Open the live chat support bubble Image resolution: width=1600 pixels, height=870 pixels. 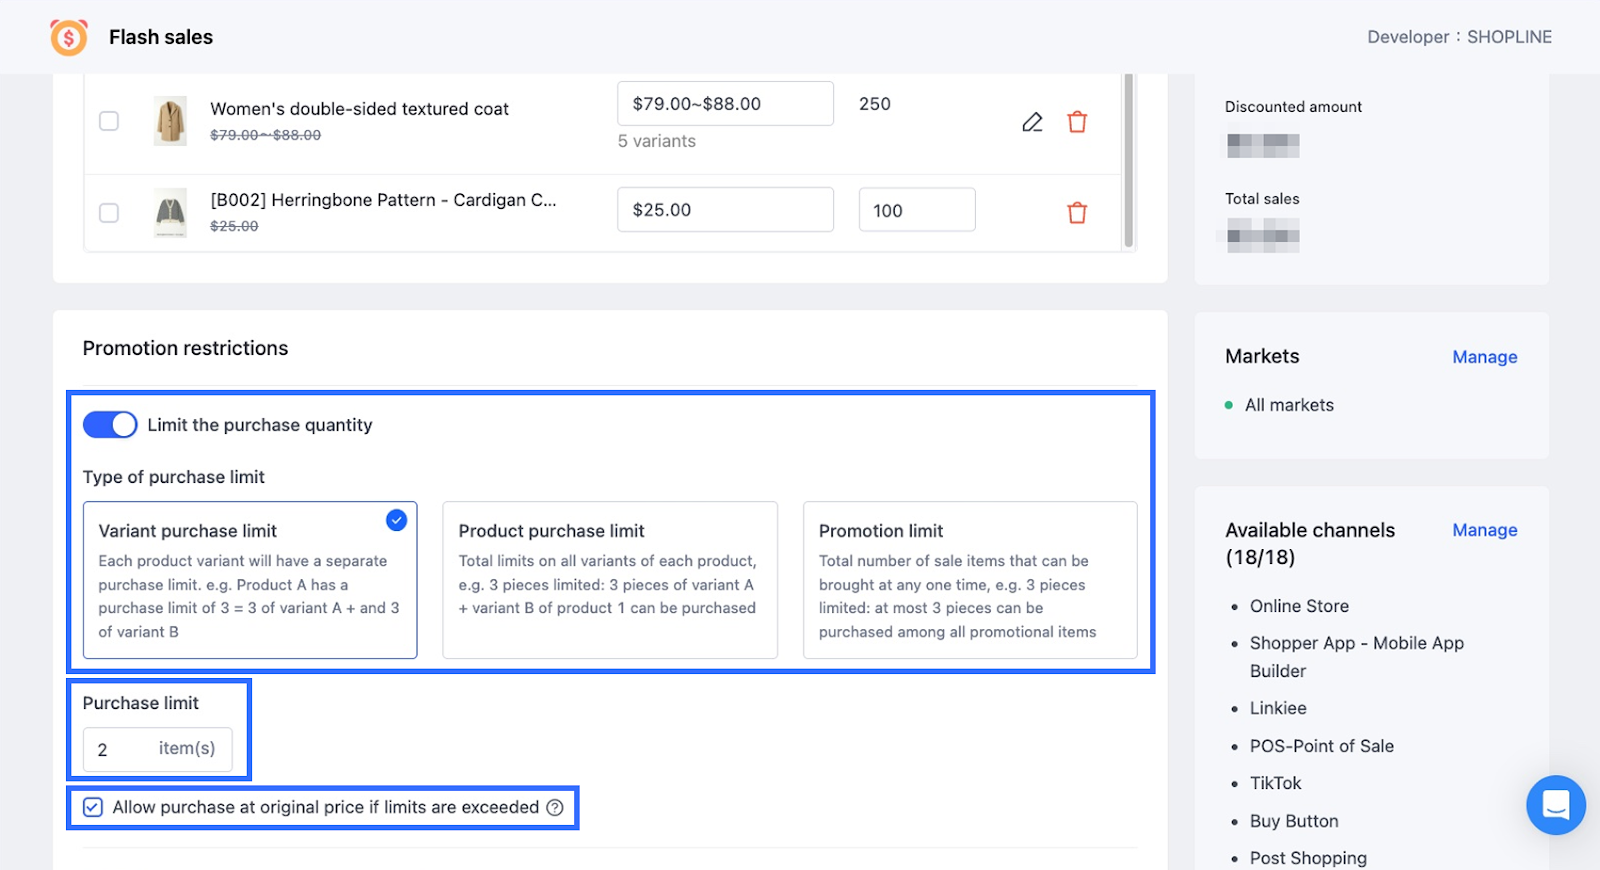click(x=1555, y=804)
